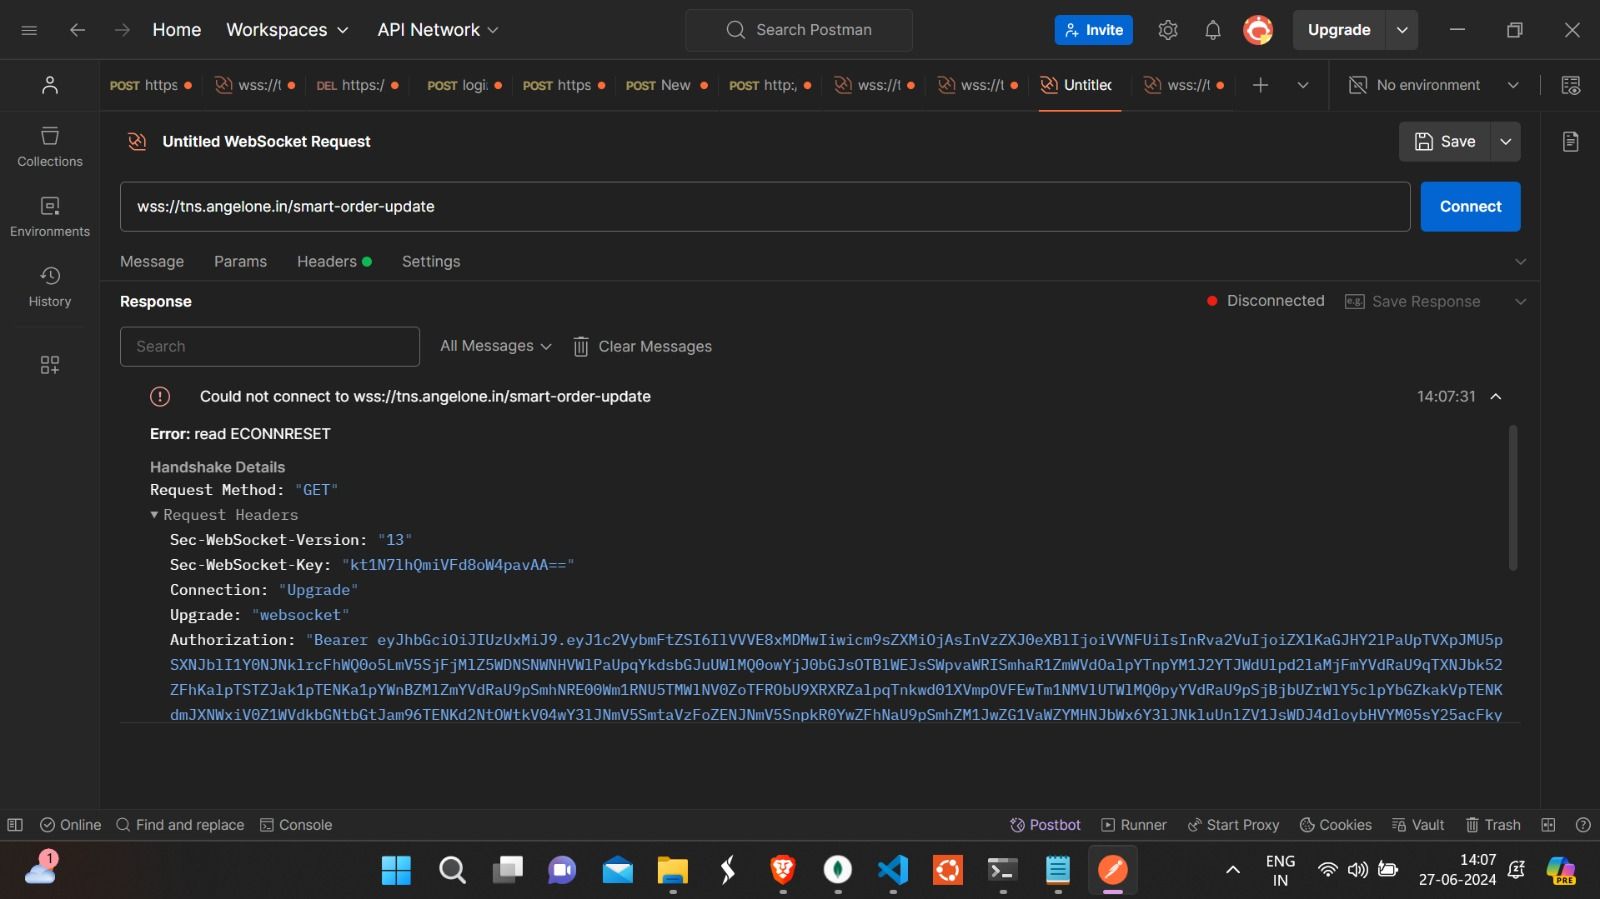
Task: Switch to the Settings tab
Action: pyautogui.click(x=431, y=261)
